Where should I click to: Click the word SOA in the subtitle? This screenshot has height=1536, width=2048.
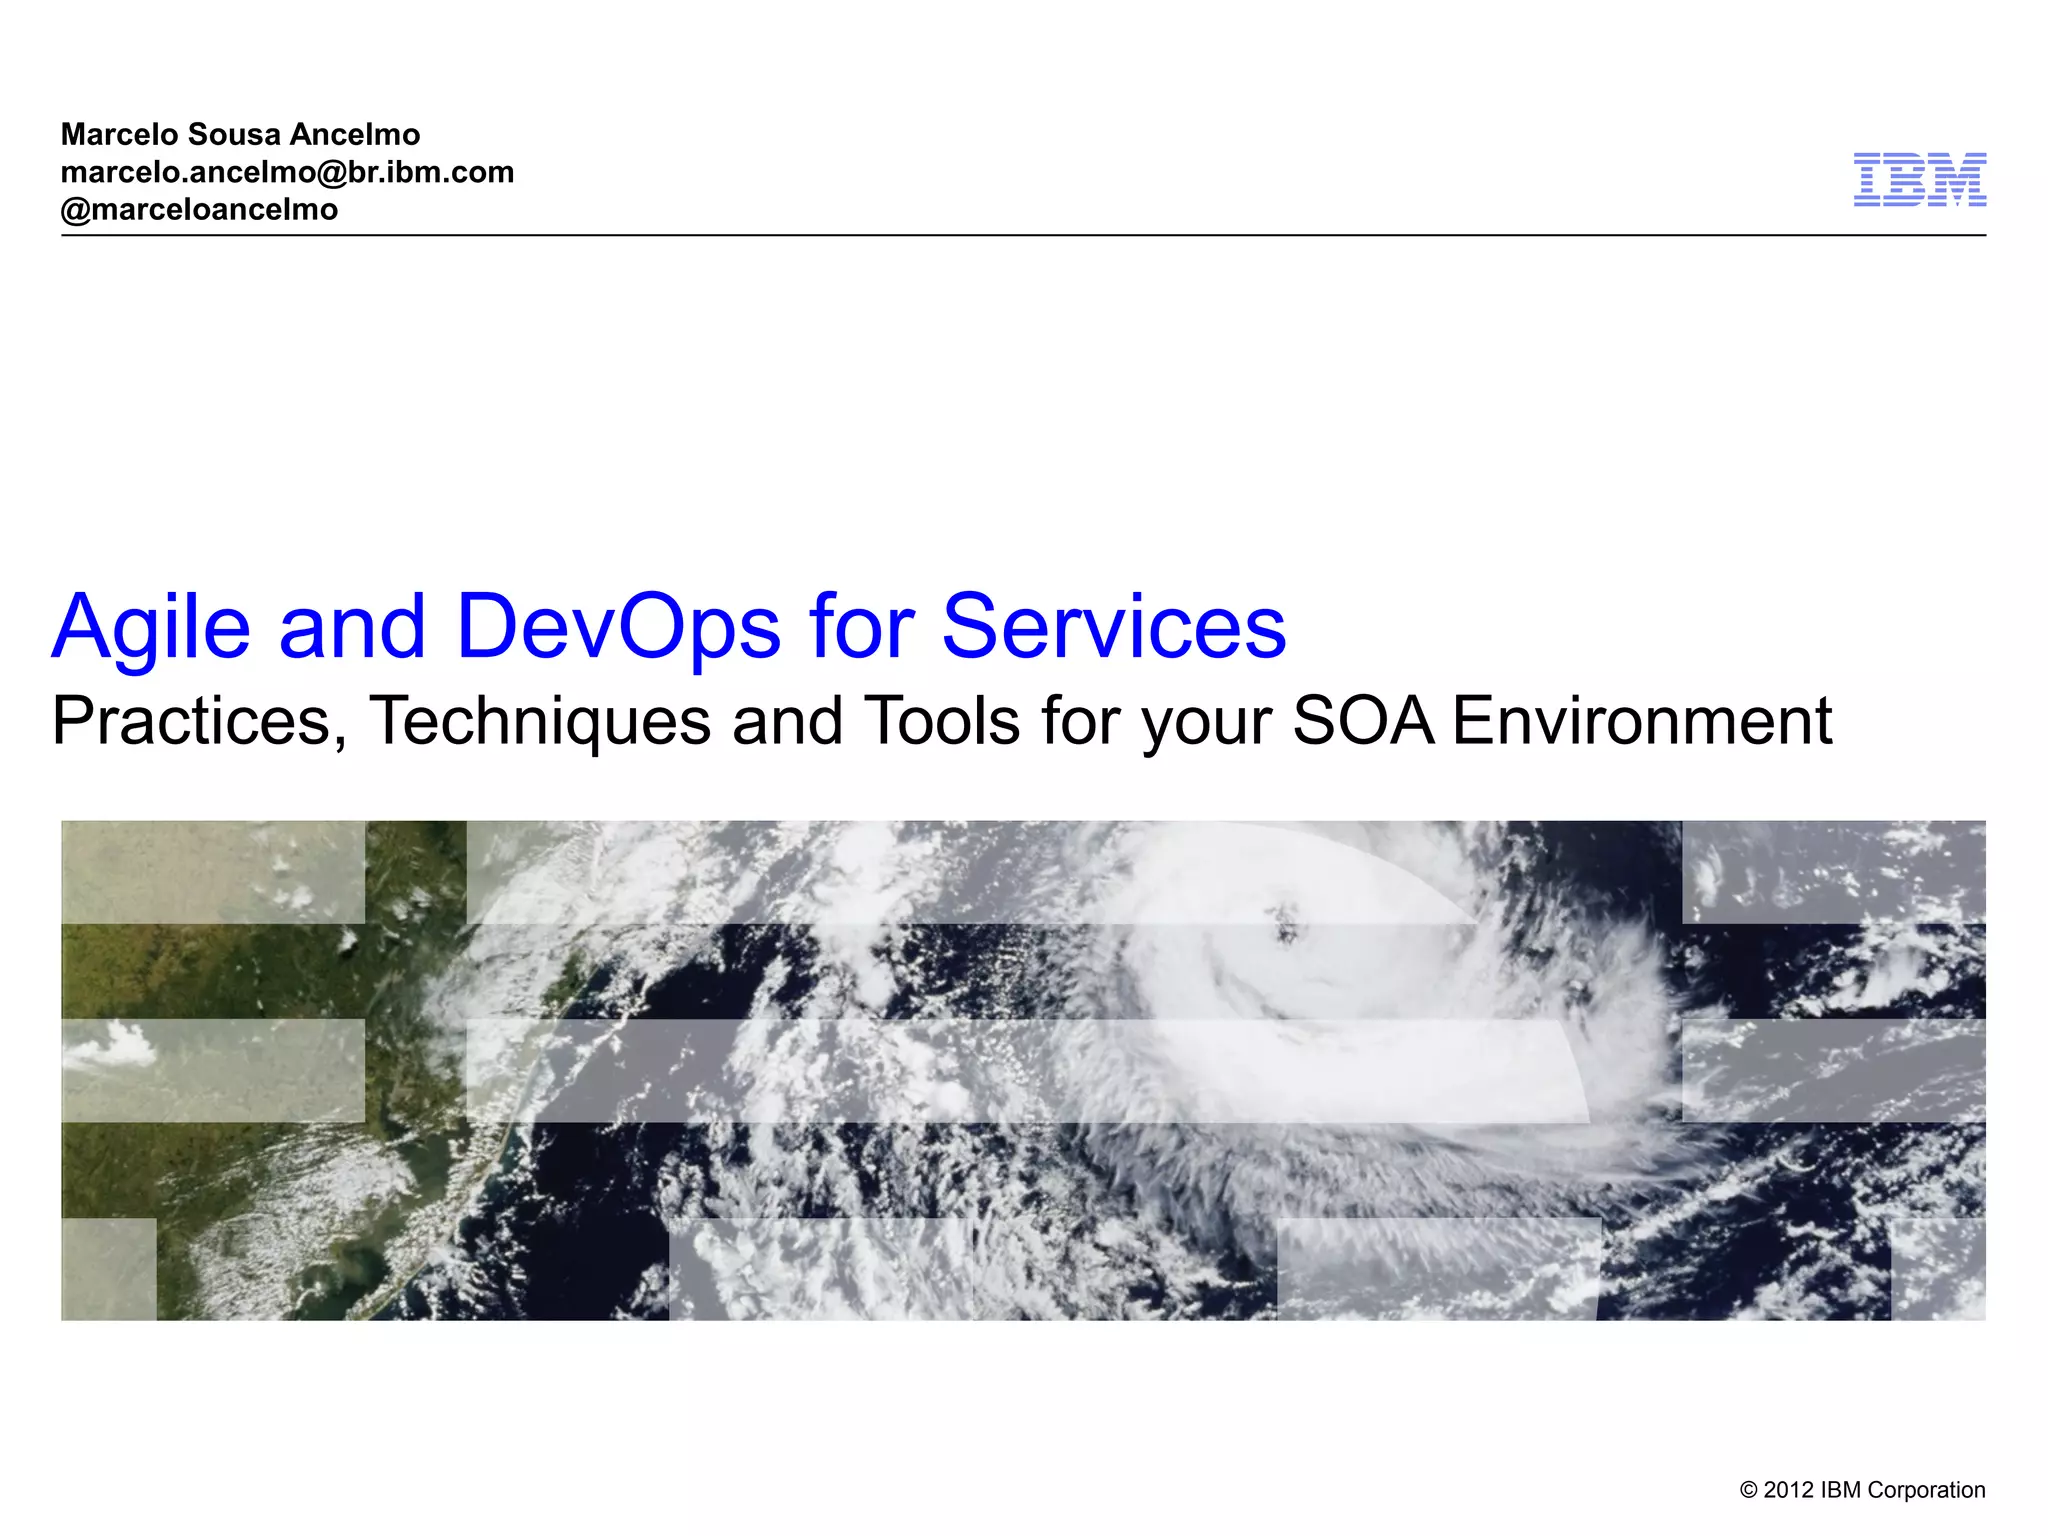pyautogui.click(x=1363, y=721)
